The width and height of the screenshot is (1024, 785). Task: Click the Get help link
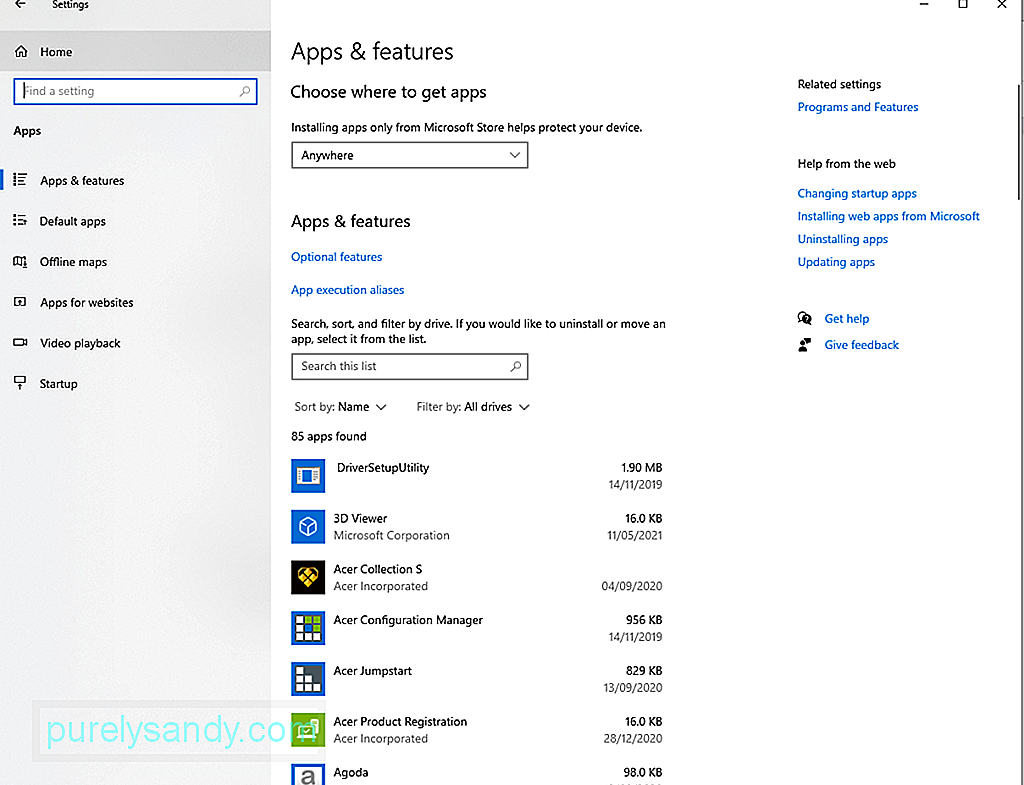coord(846,319)
